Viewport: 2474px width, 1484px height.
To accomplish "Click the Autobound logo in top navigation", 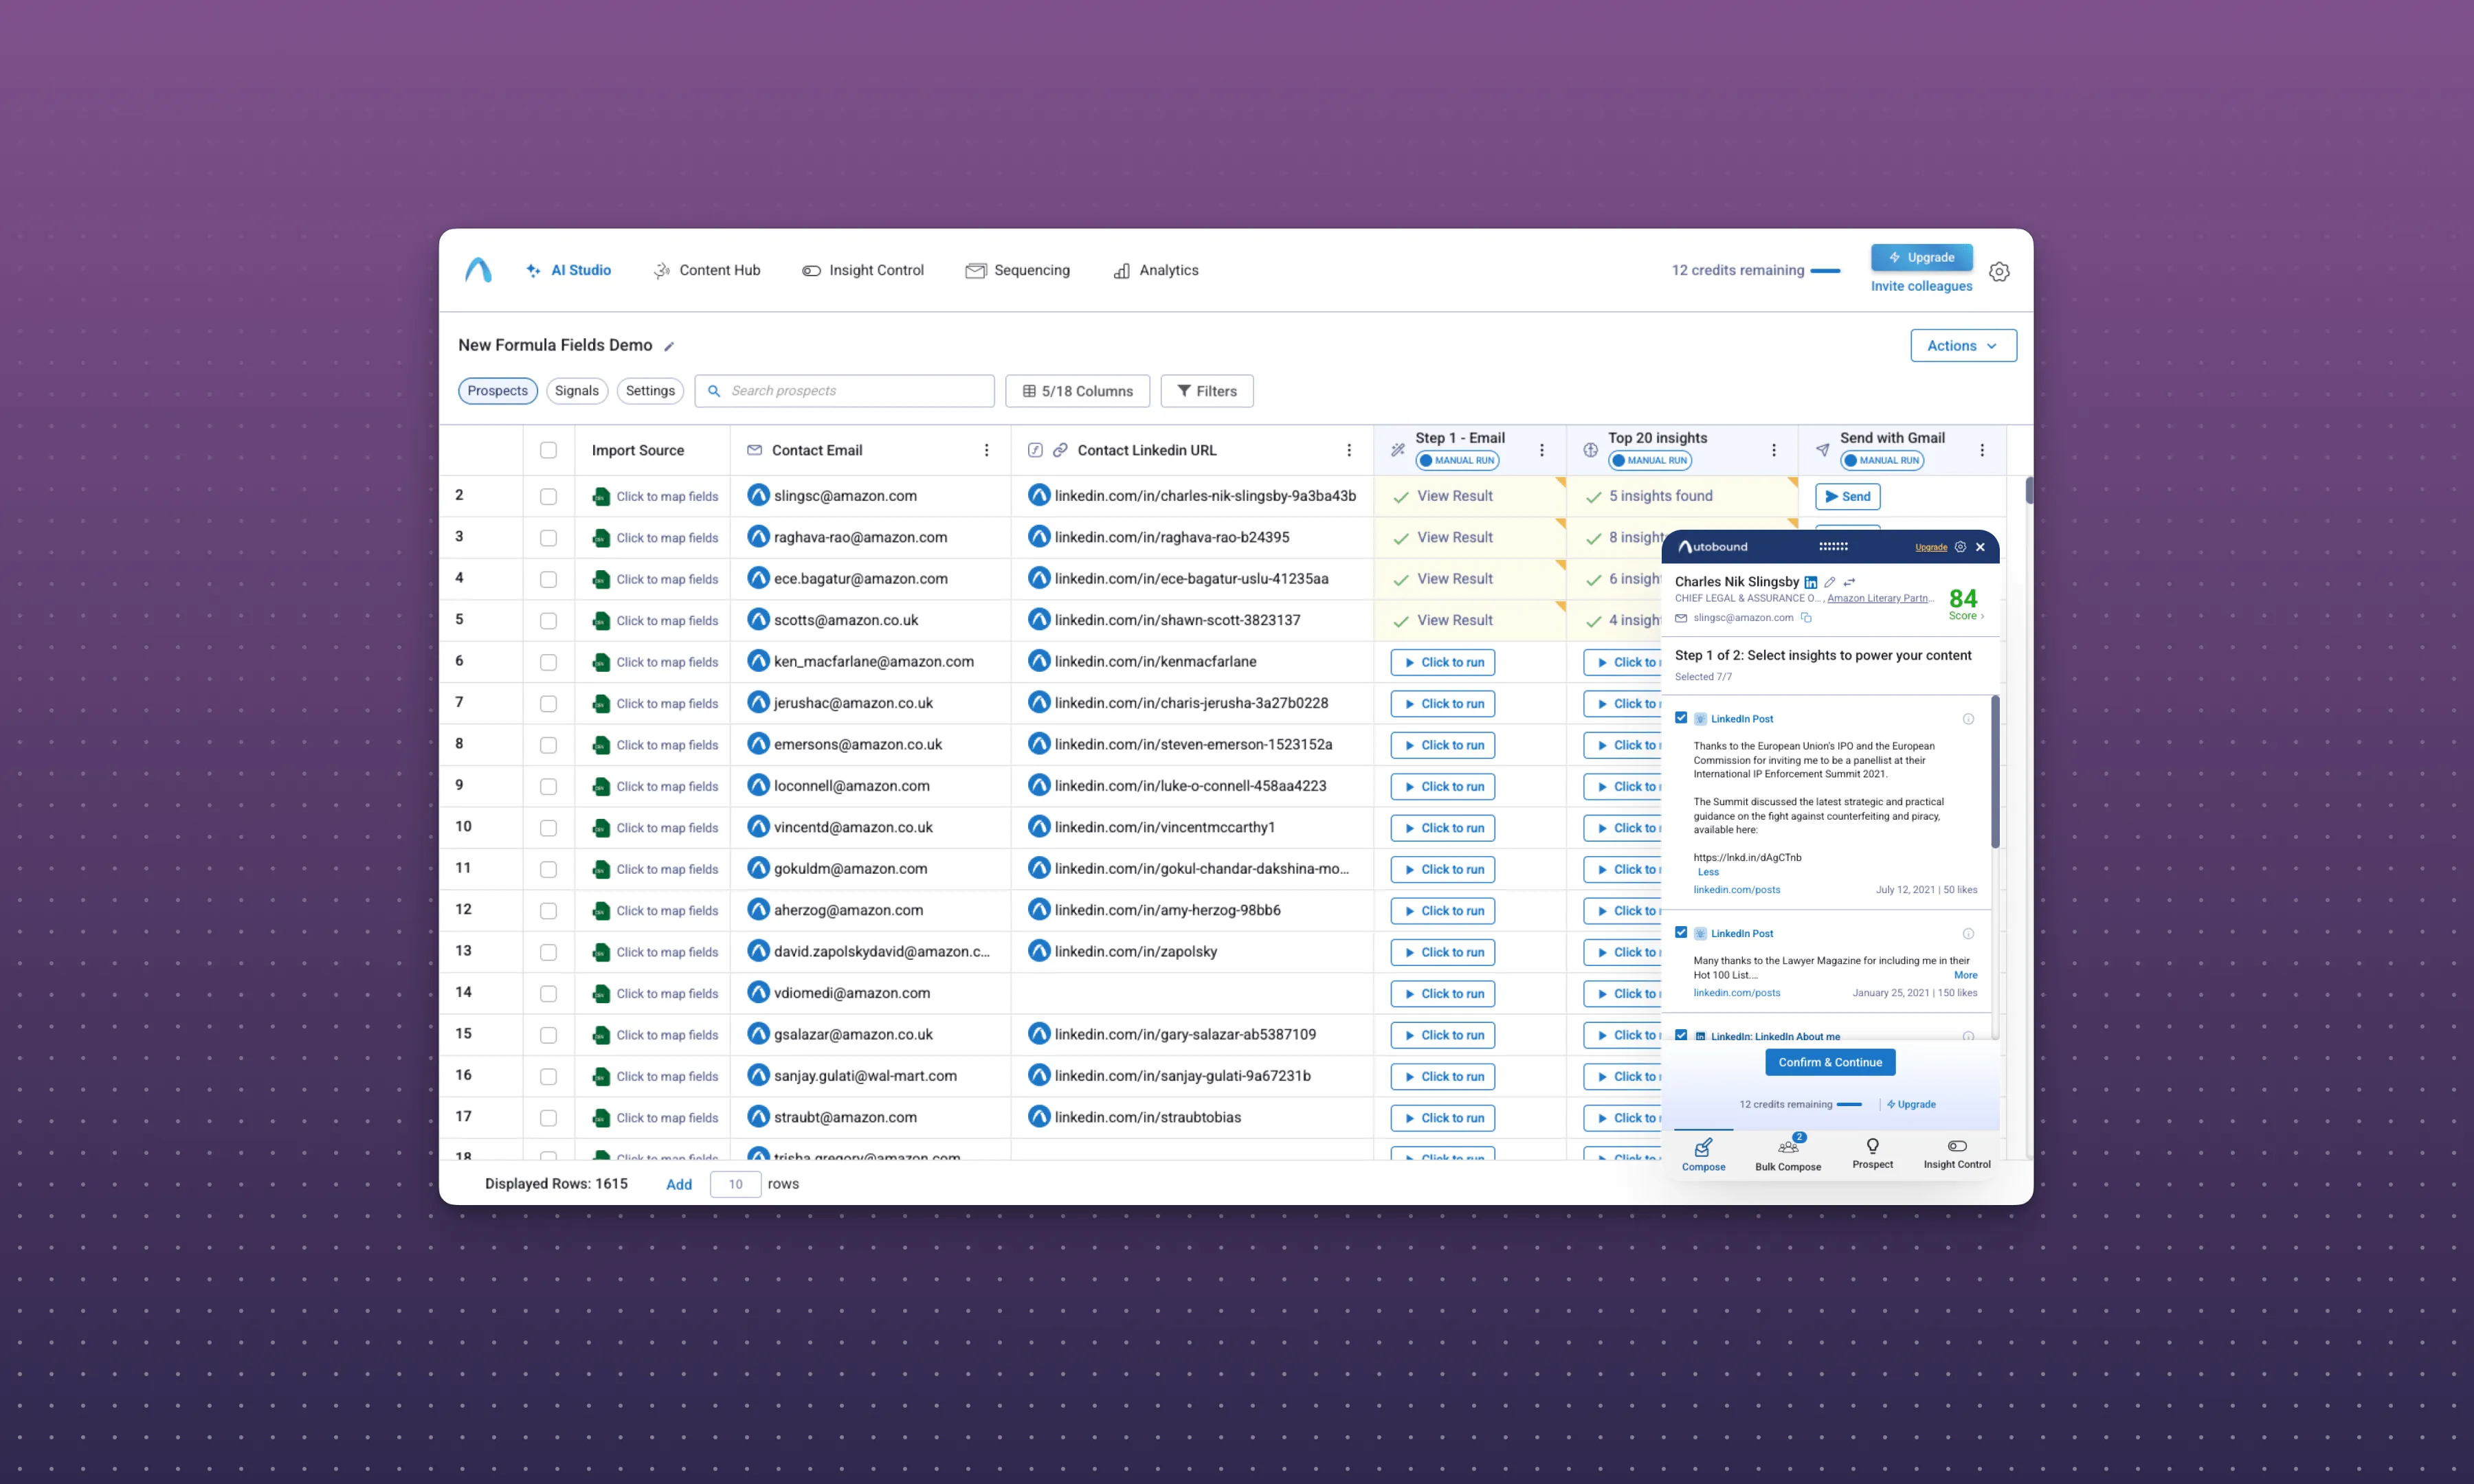I will [x=478, y=270].
